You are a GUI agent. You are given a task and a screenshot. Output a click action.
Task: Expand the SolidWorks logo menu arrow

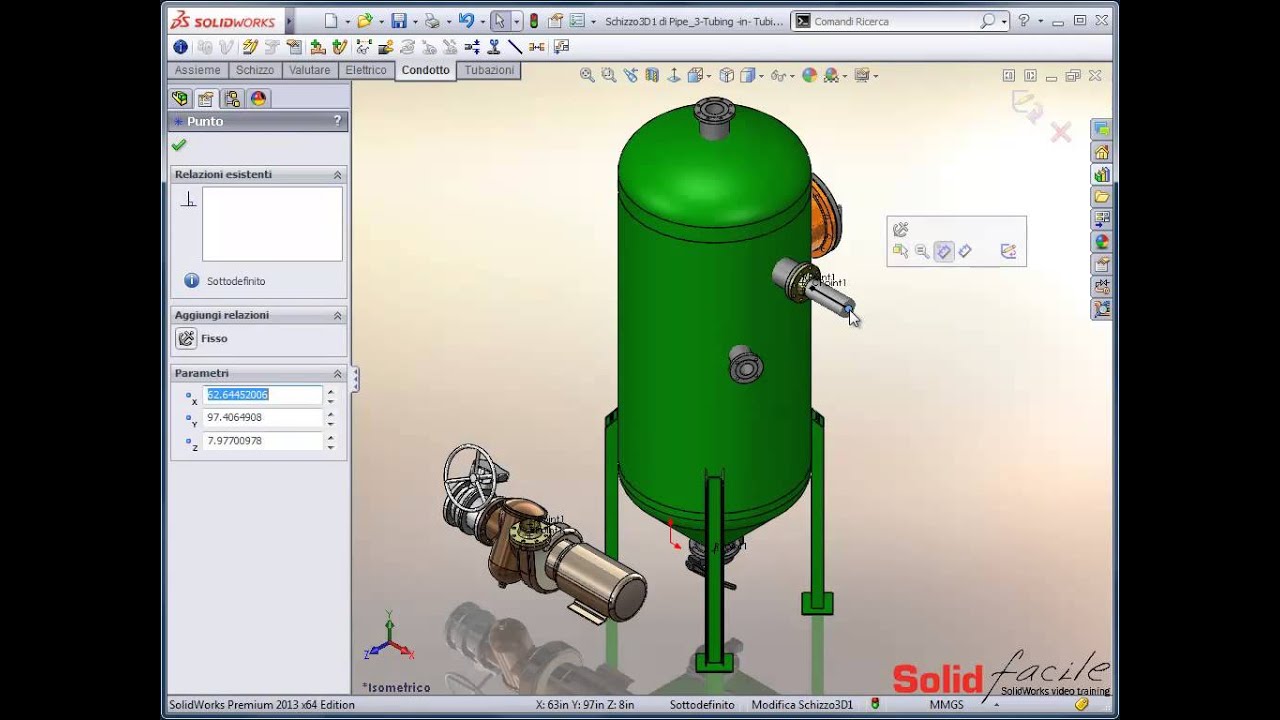pyautogui.click(x=289, y=21)
